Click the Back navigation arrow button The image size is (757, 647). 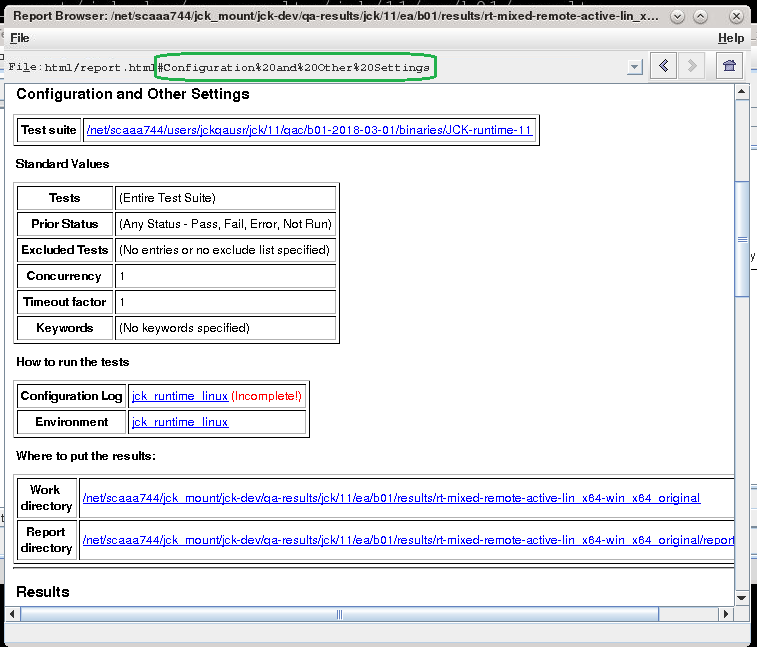tap(663, 66)
